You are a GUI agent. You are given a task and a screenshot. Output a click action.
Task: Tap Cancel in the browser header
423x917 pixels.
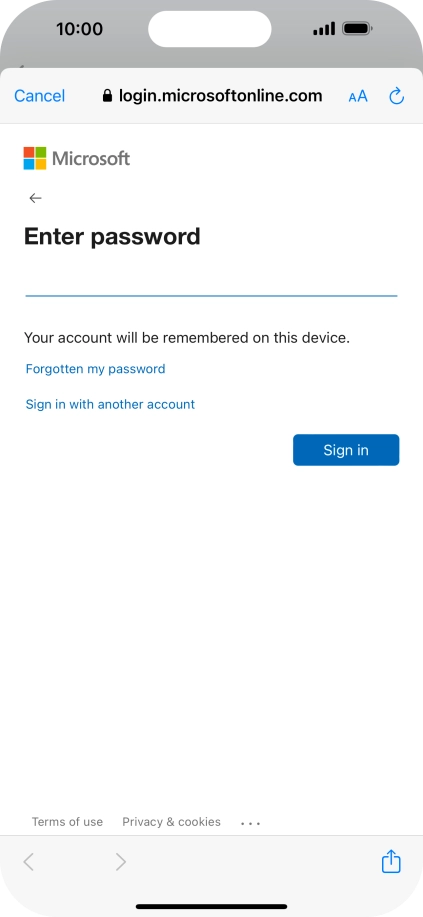click(x=39, y=96)
